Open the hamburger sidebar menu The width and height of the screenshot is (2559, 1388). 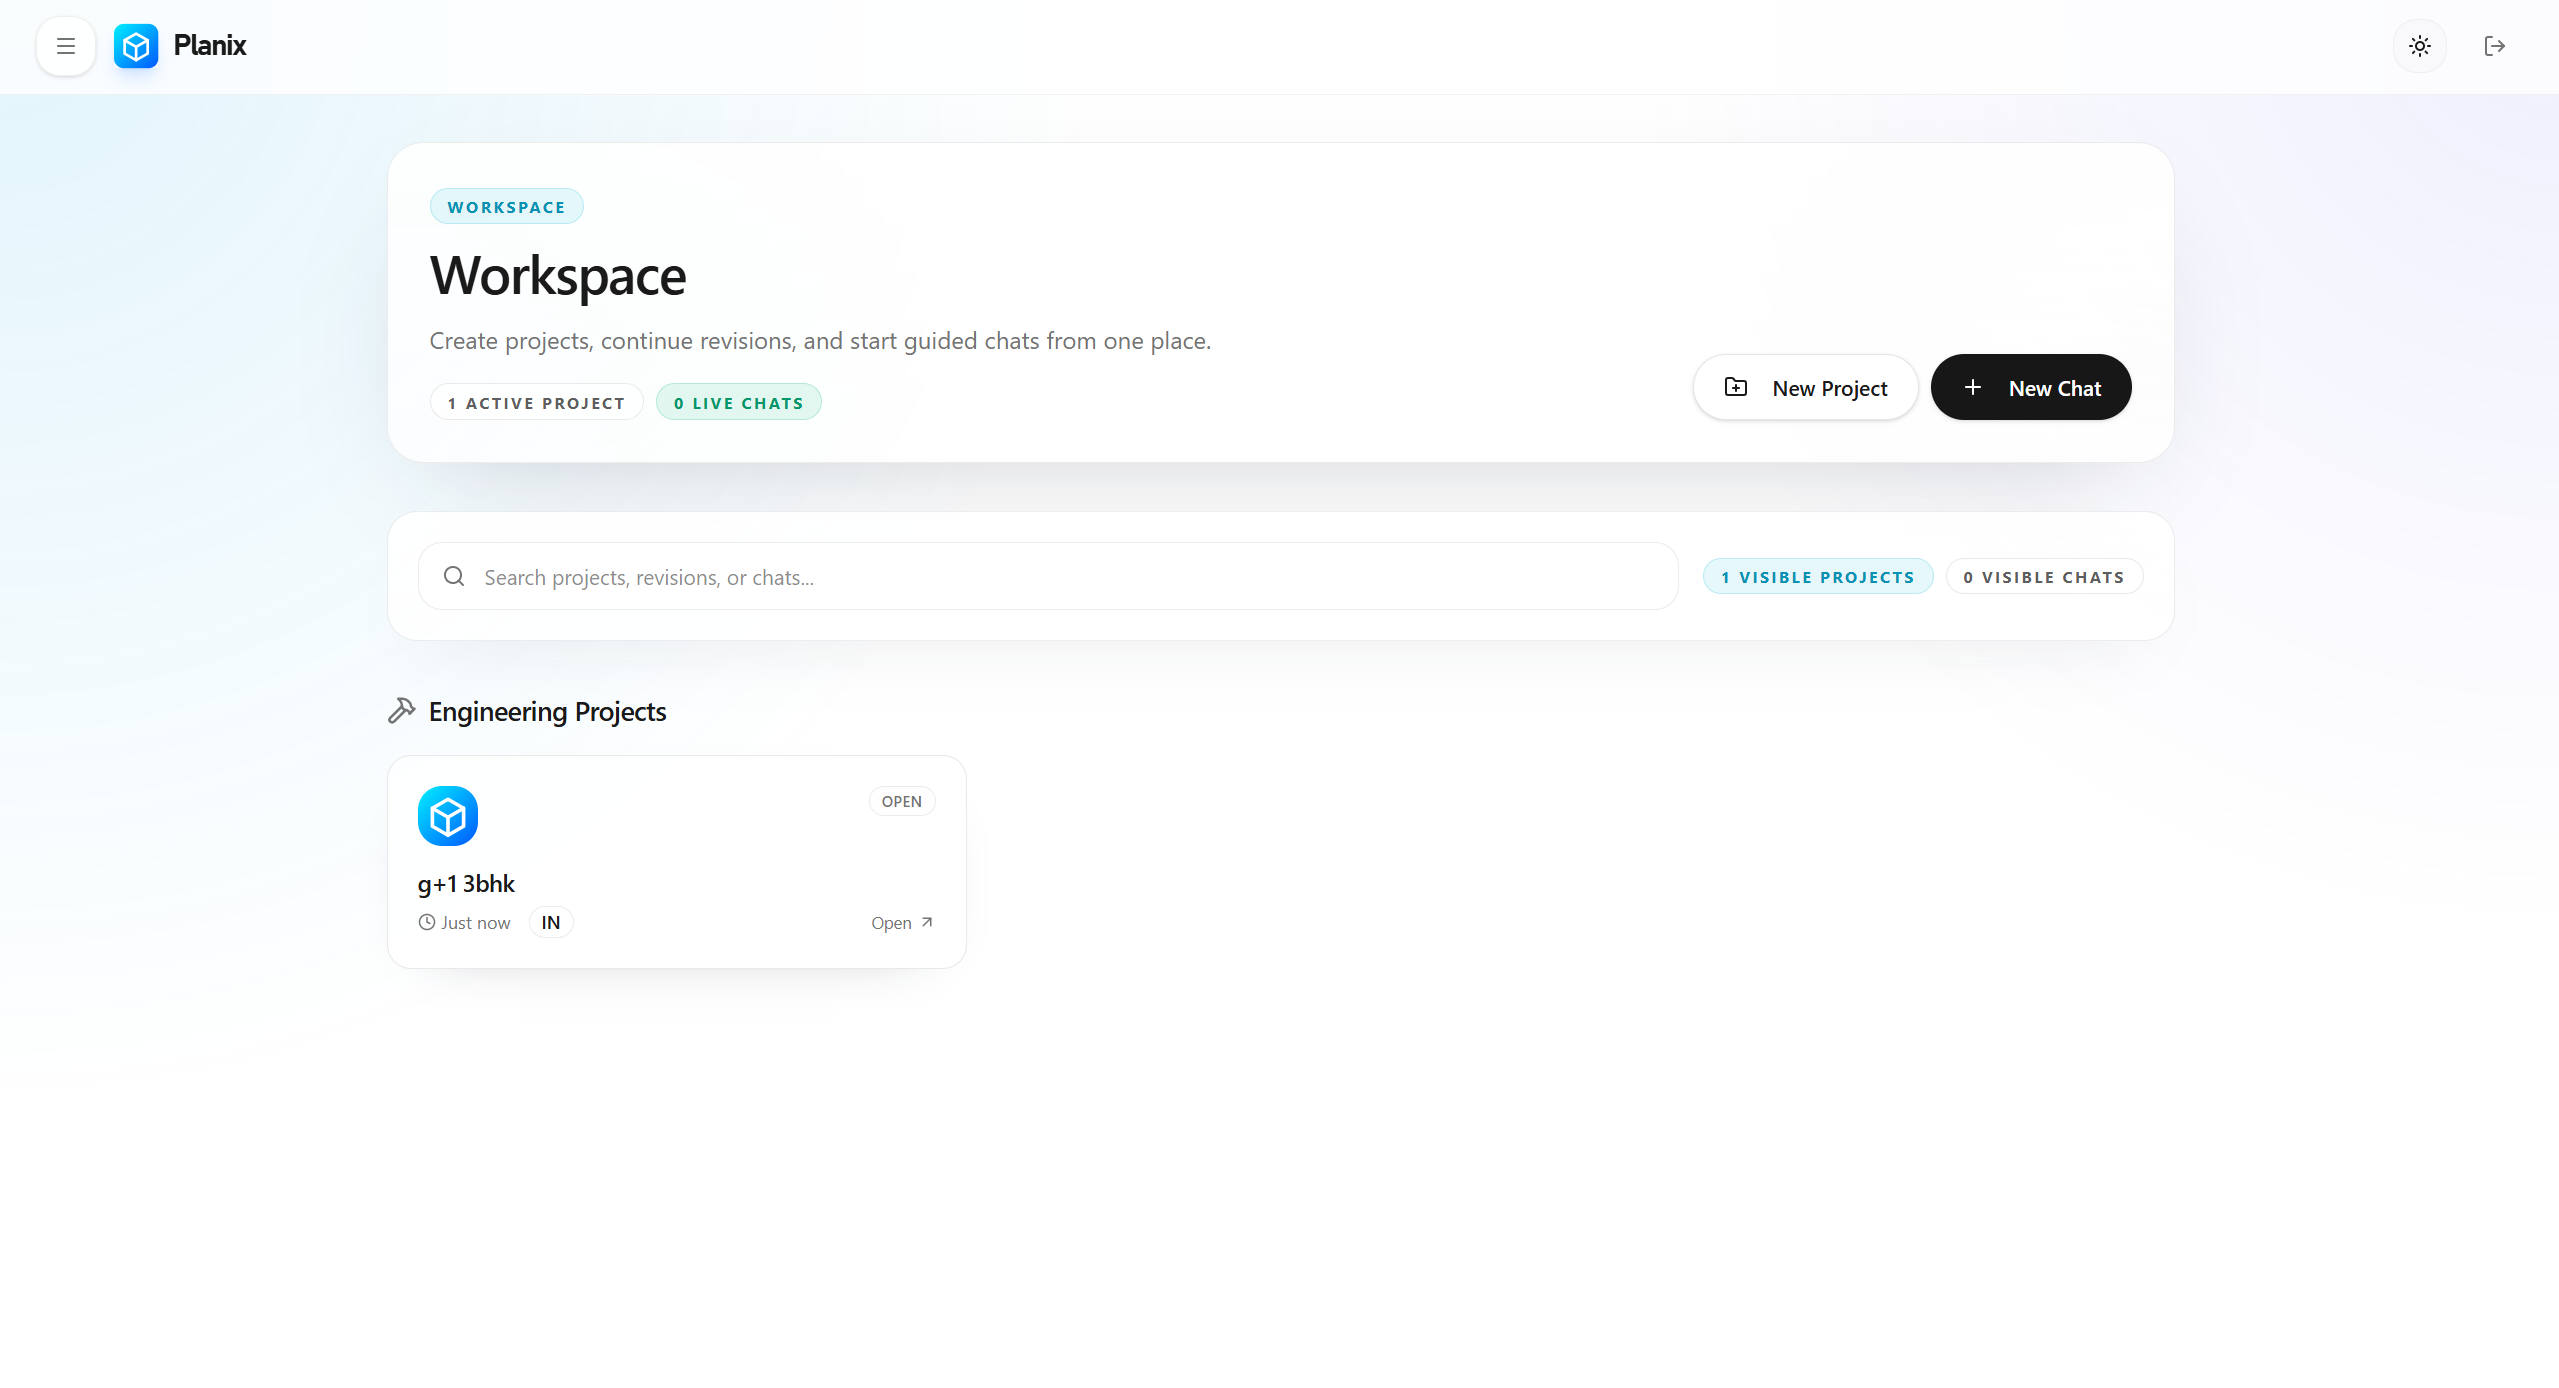tap(66, 46)
